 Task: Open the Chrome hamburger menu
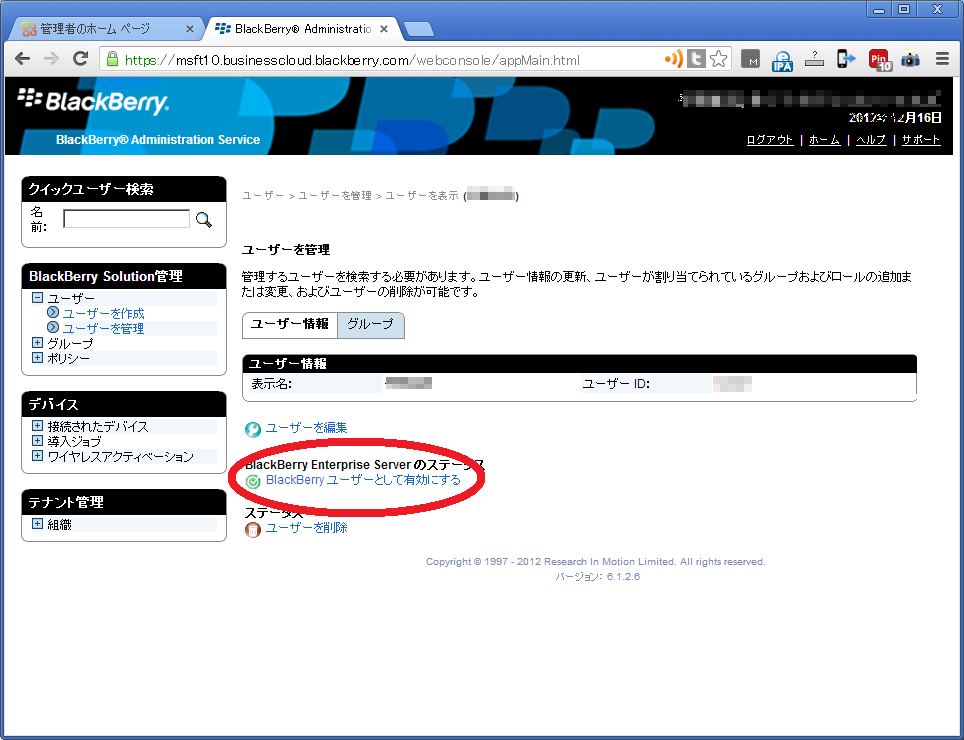coord(942,59)
